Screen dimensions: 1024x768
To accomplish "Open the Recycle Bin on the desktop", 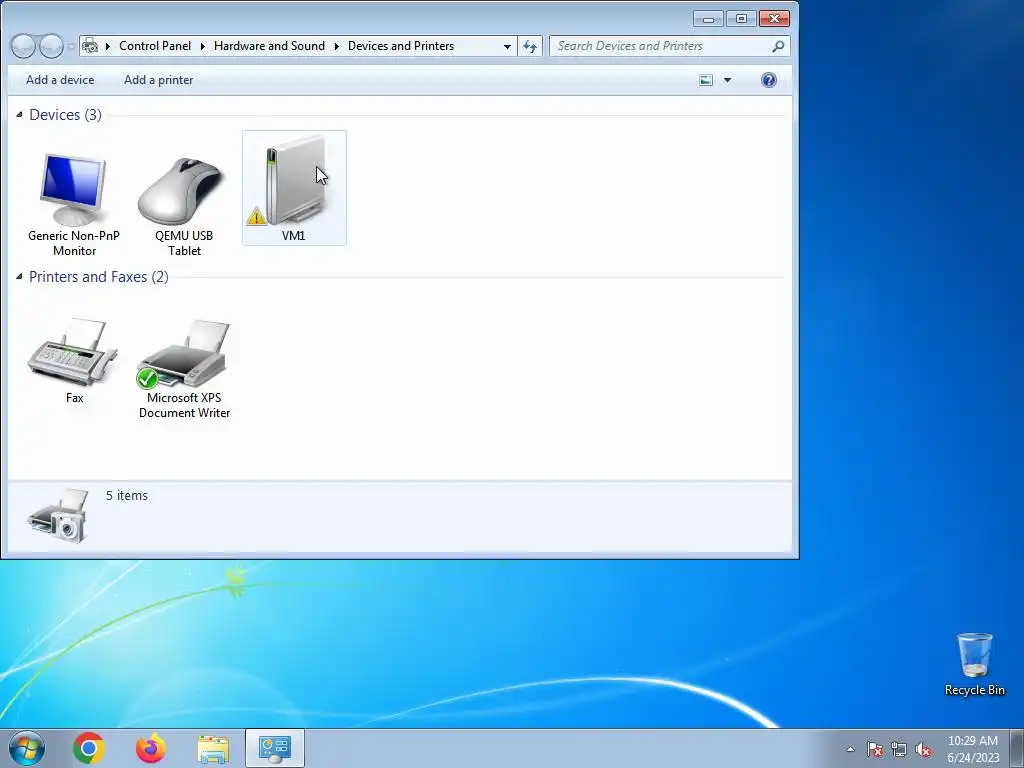I will tap(974, 664).
